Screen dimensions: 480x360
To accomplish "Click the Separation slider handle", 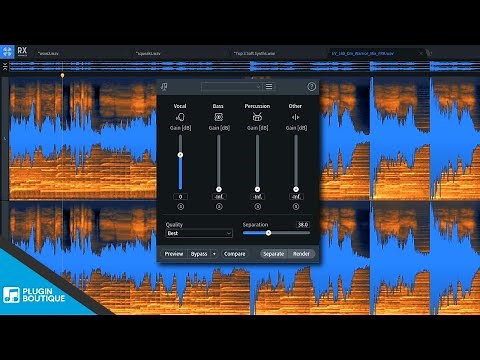I will tap(268, 233).
